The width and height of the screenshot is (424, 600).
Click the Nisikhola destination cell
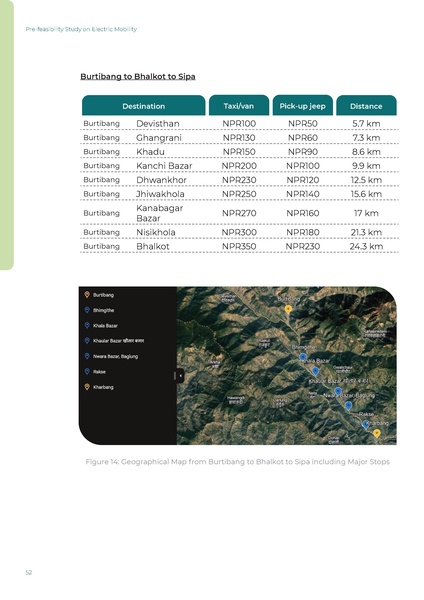(156, 232)
